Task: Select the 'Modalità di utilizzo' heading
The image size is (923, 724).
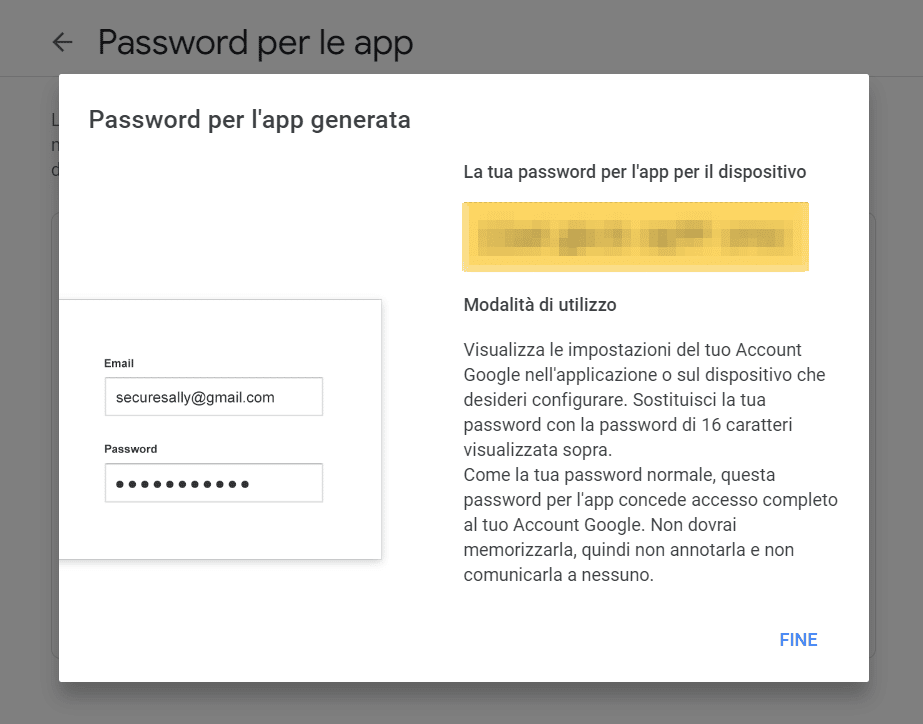Action: pos(540,305)
